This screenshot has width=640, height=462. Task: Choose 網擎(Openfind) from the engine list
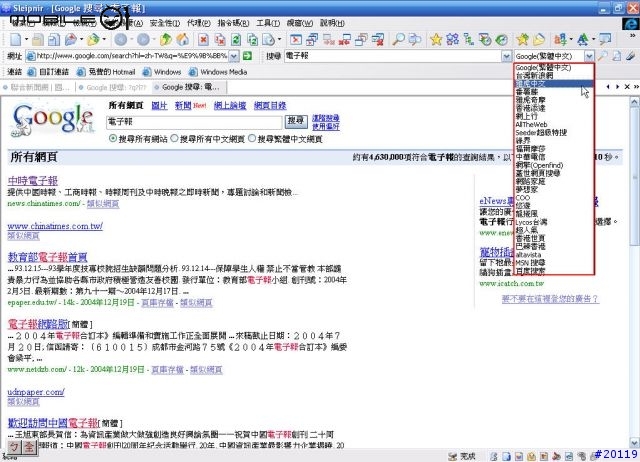tap(554, 165)
